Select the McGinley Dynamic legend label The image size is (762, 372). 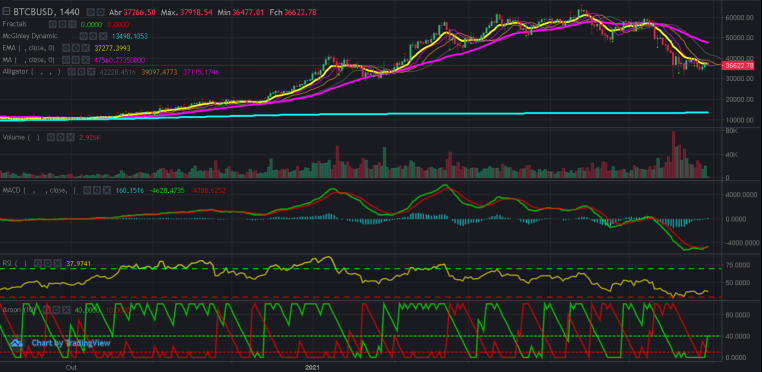click(30, 36)
